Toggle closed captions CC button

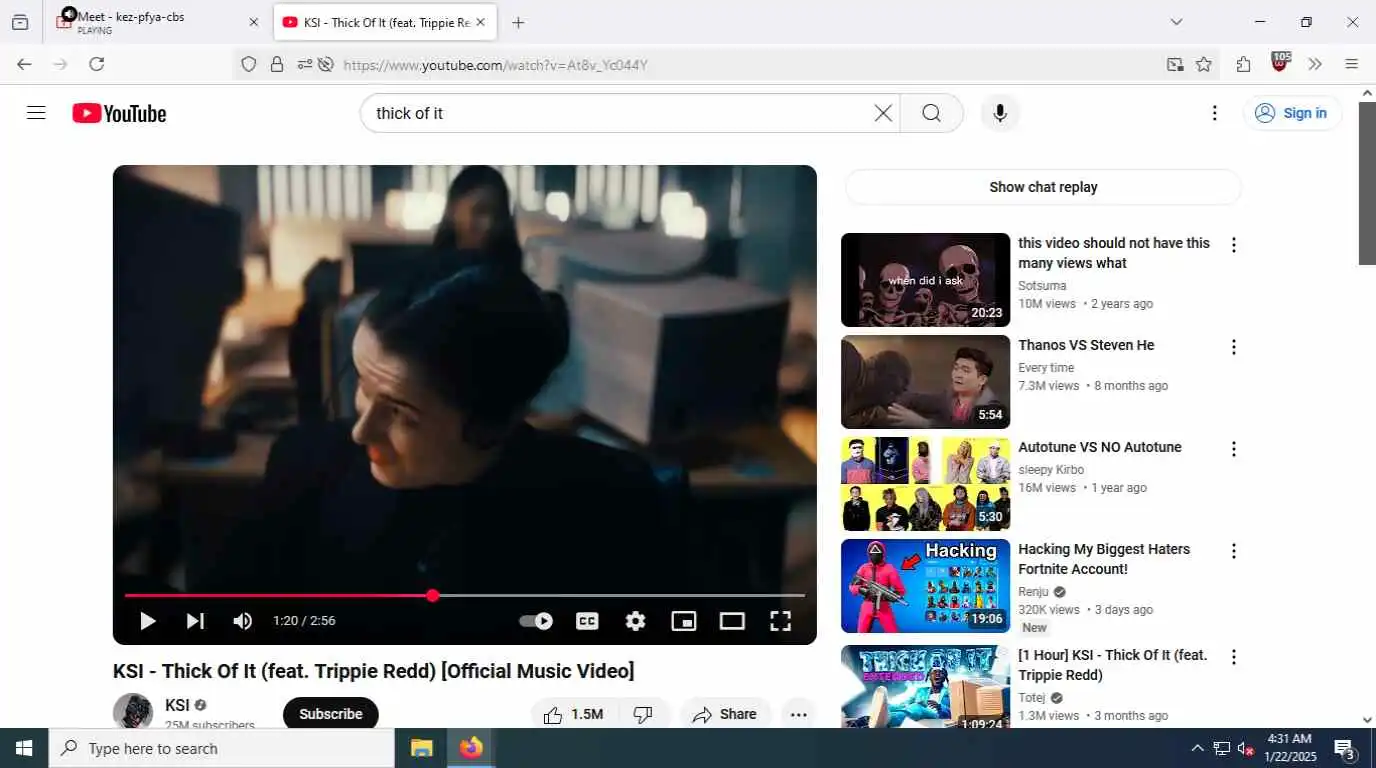click(587, 621)
